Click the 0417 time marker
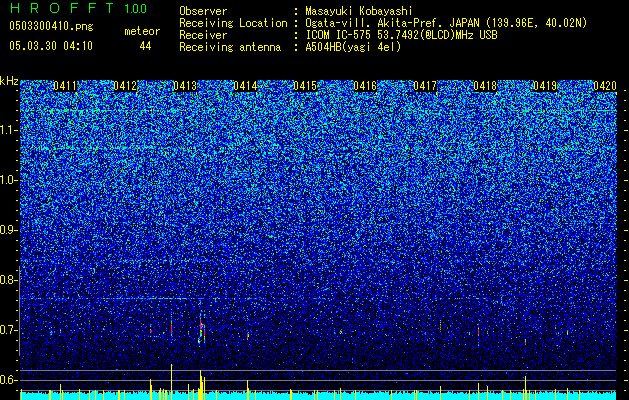This screenshot has height=400, width=629. pyautogui.click(x=425, y=86)
